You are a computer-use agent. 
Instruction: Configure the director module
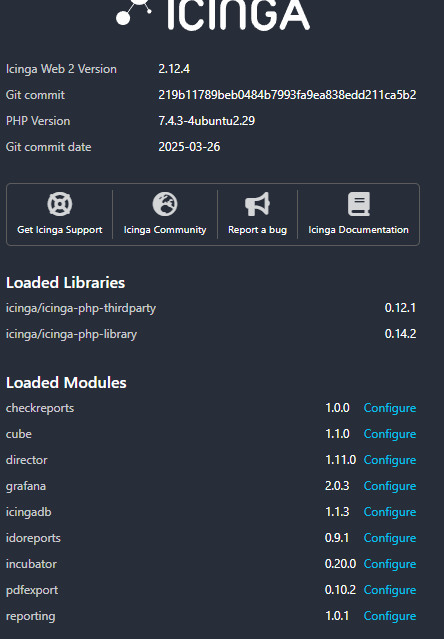390,460
